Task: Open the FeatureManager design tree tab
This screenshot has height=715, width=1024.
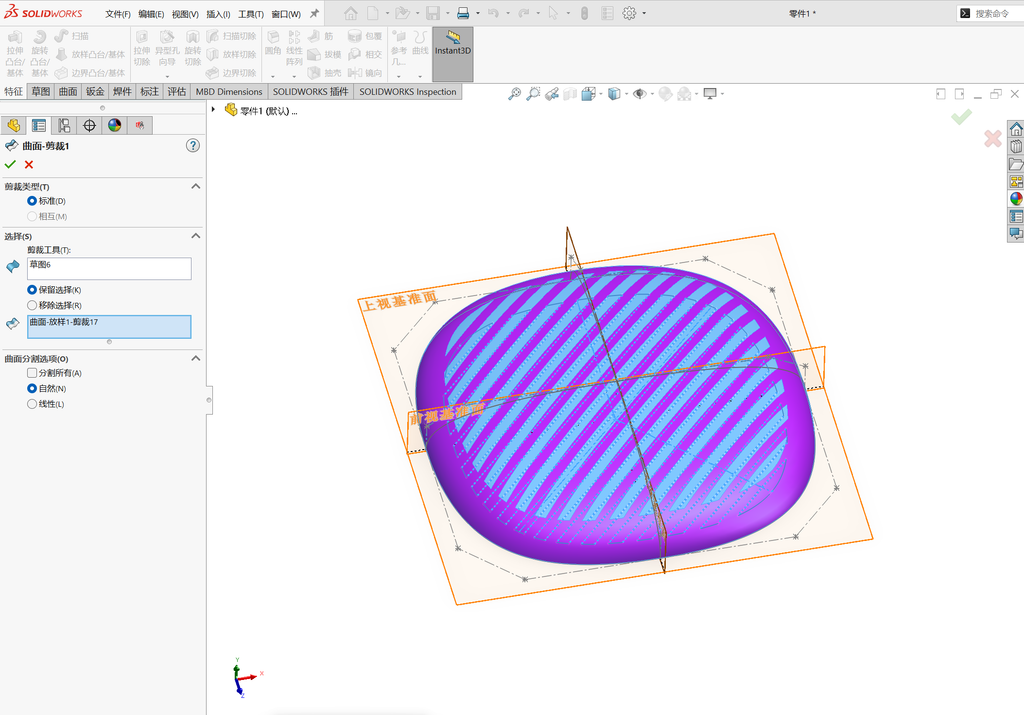Action: 14,125
